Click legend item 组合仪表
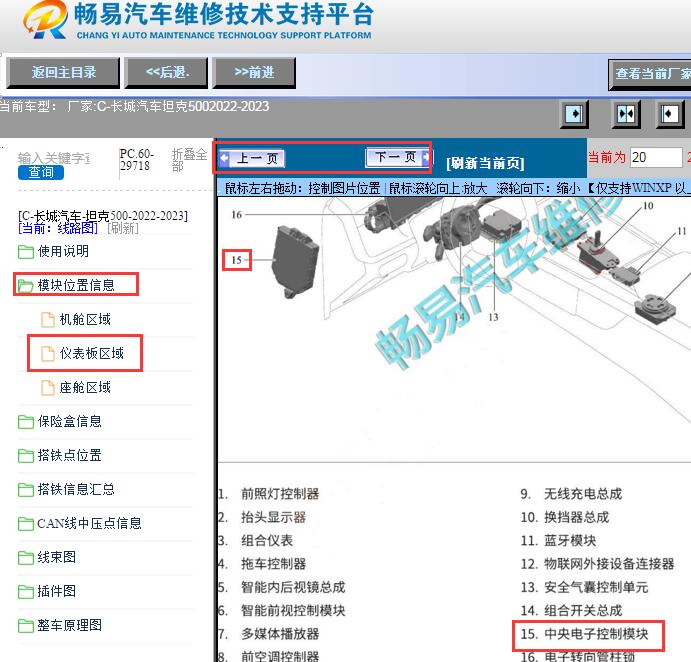Screen dimensions: 691x662 click(x=267, y=540)
